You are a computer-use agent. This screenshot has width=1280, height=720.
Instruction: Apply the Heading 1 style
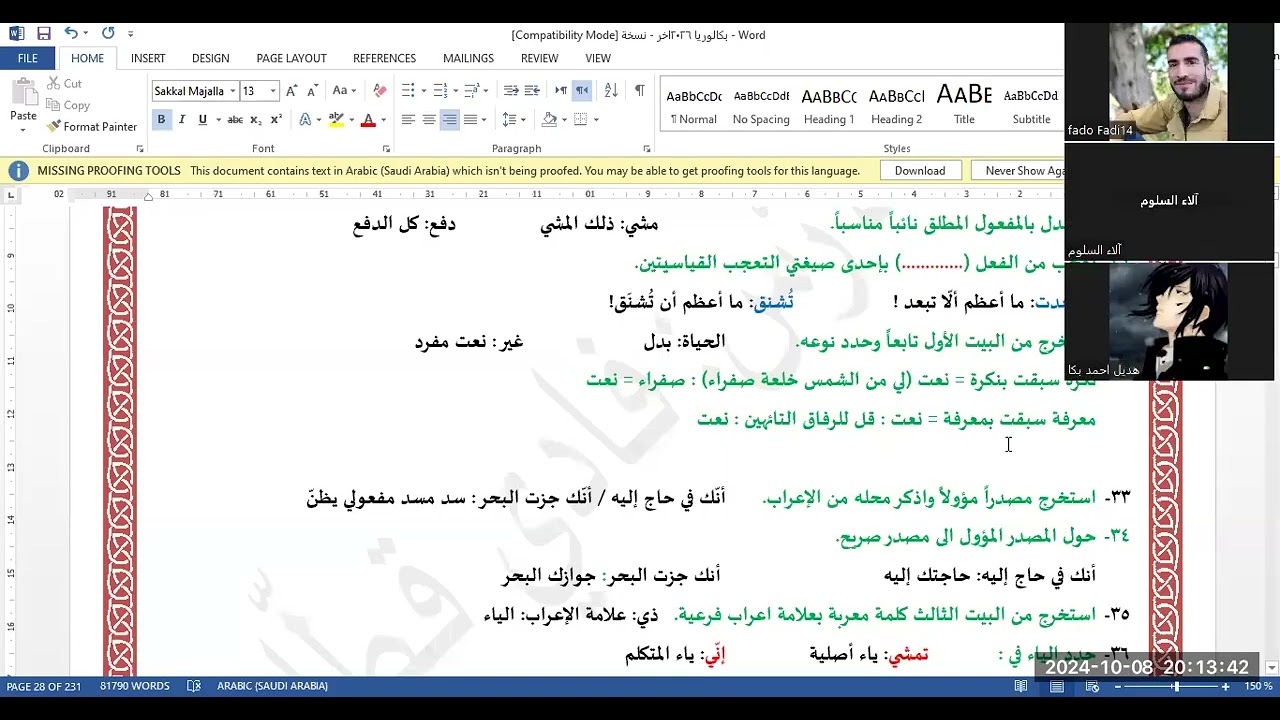click(x=829, y=105)
